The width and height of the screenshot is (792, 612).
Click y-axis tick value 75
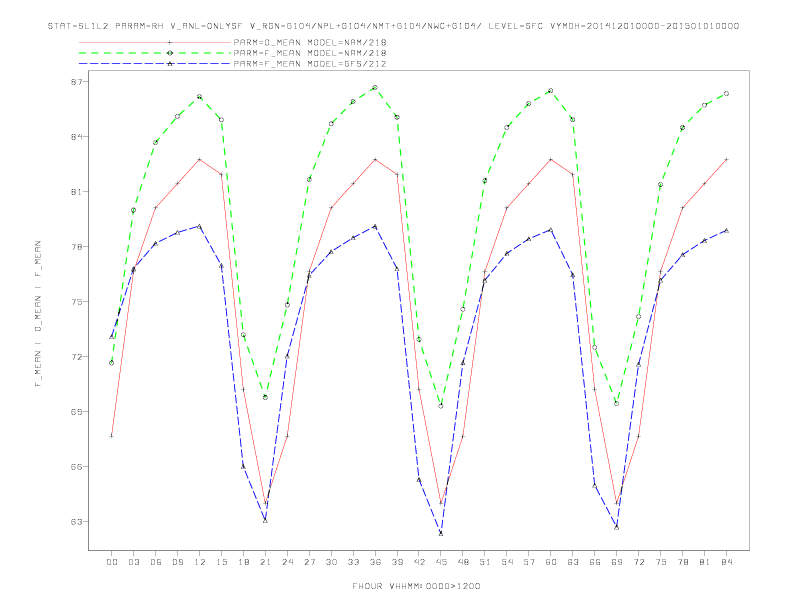point(76,302)
